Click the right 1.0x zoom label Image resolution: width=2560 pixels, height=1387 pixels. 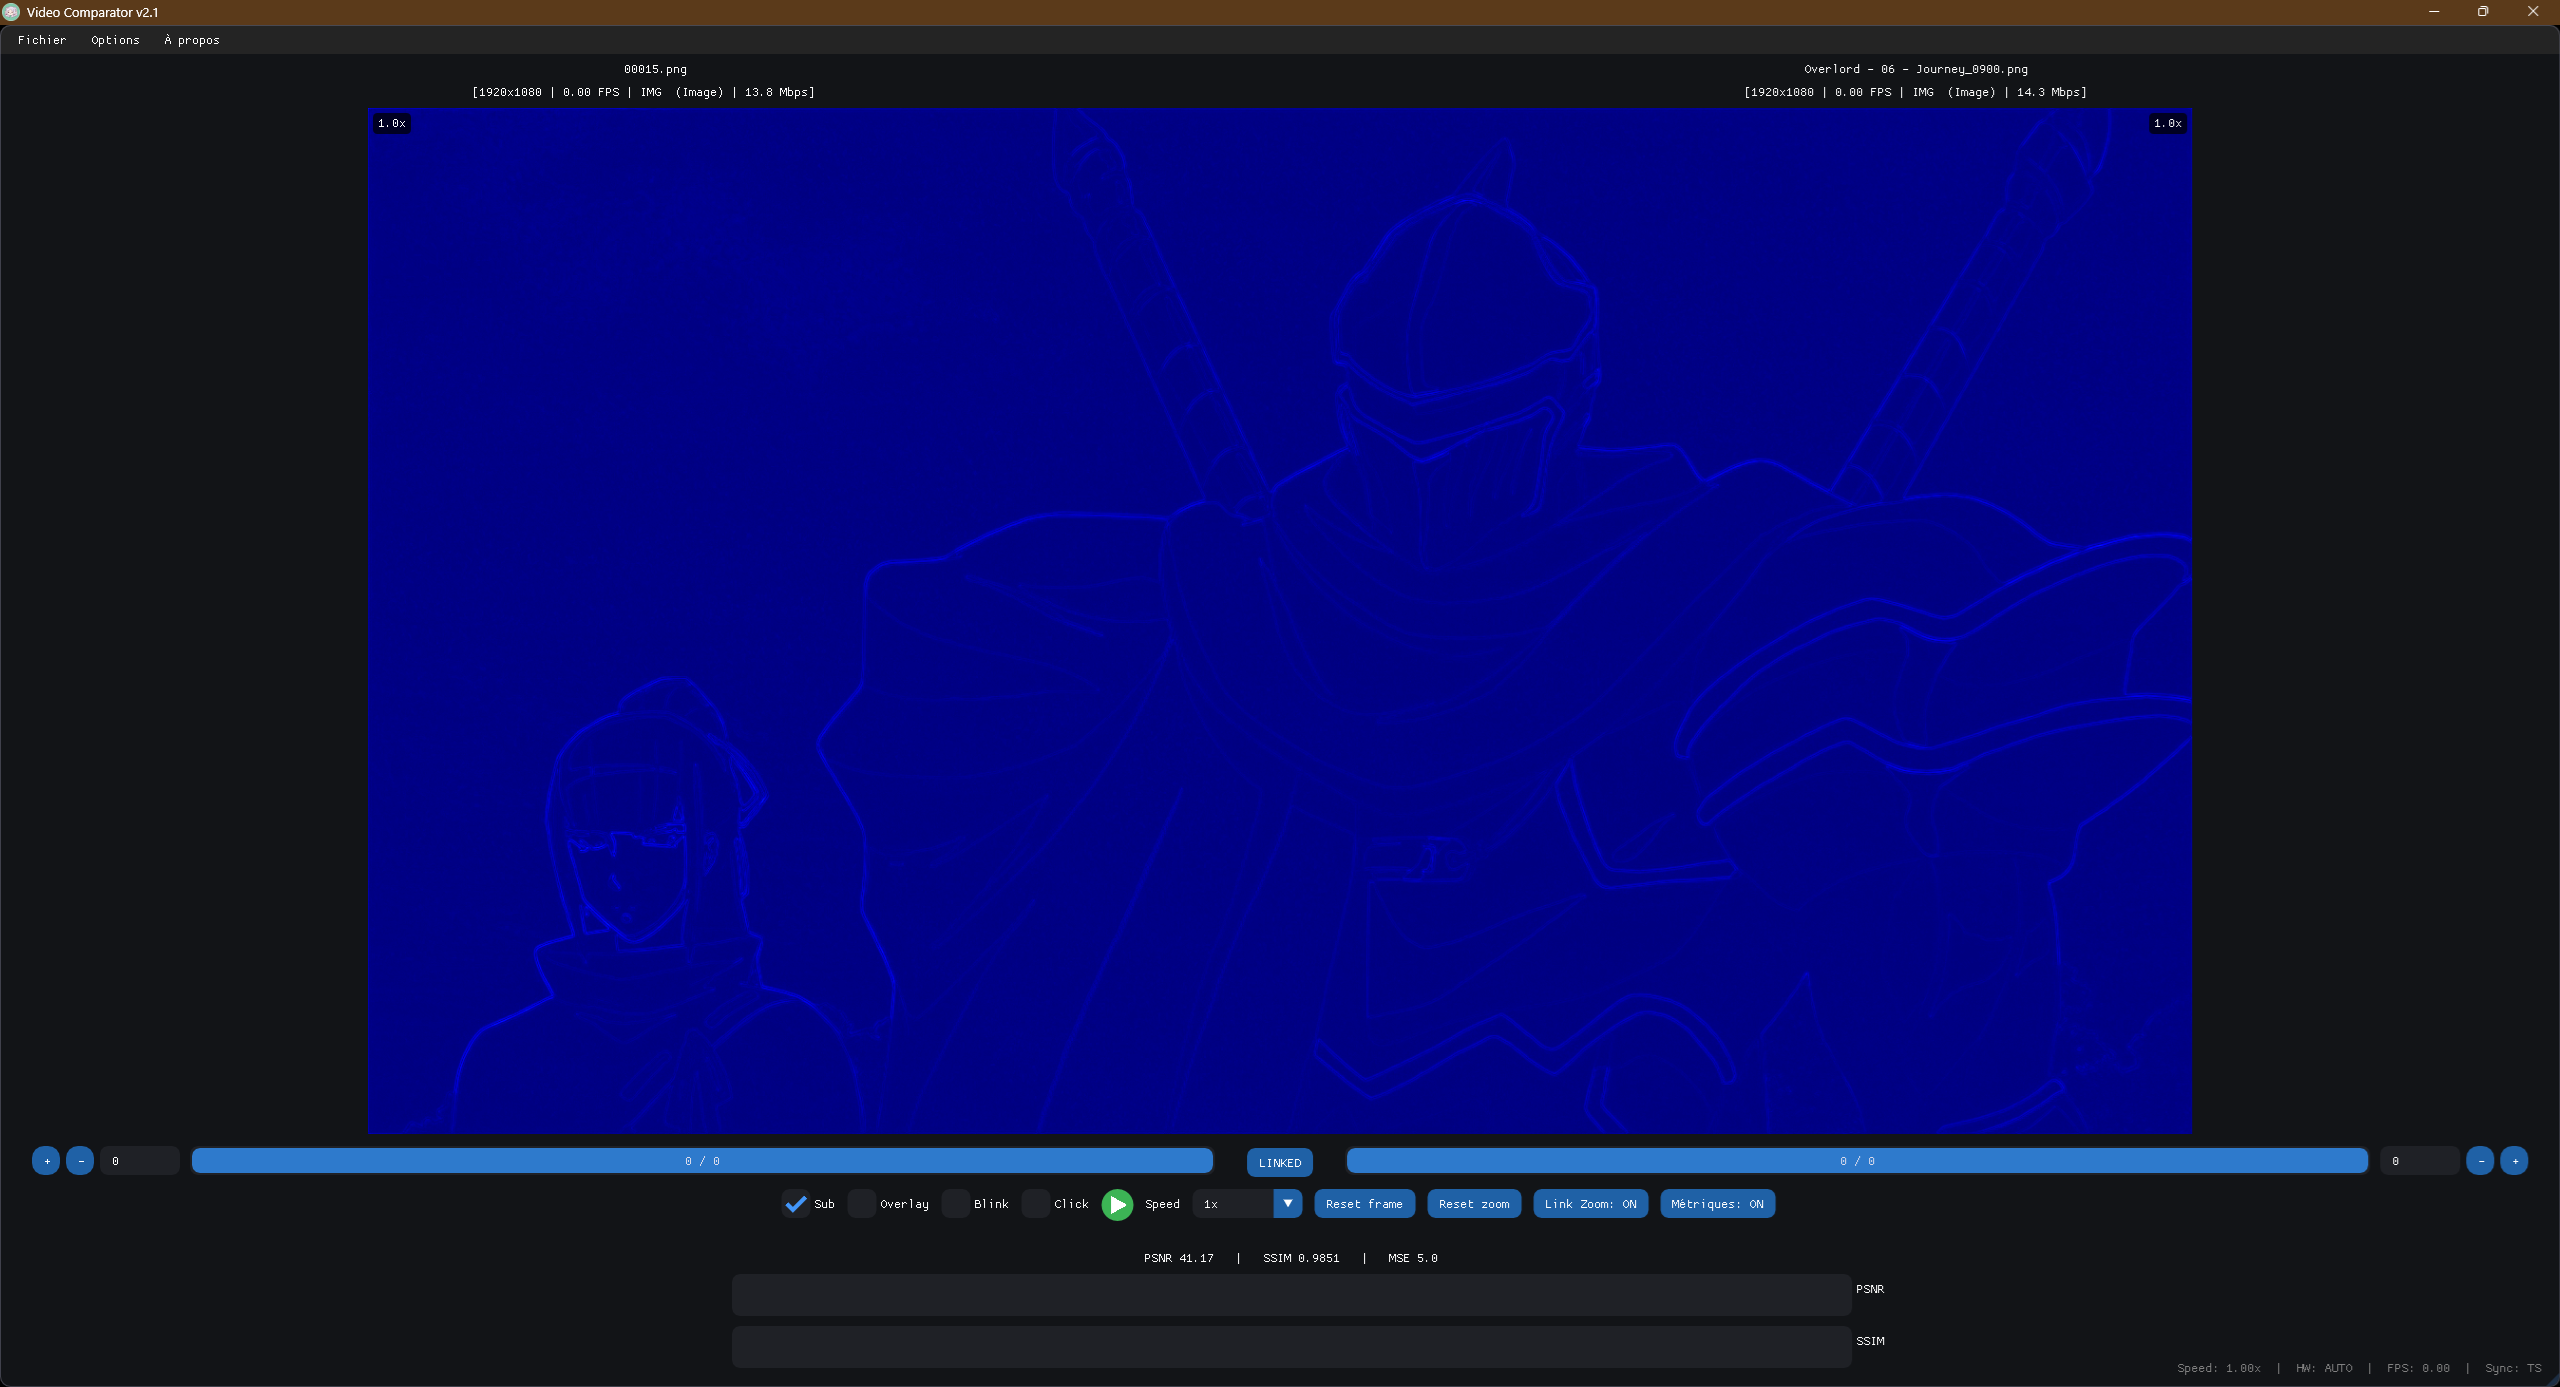(x=2167, y=123)
